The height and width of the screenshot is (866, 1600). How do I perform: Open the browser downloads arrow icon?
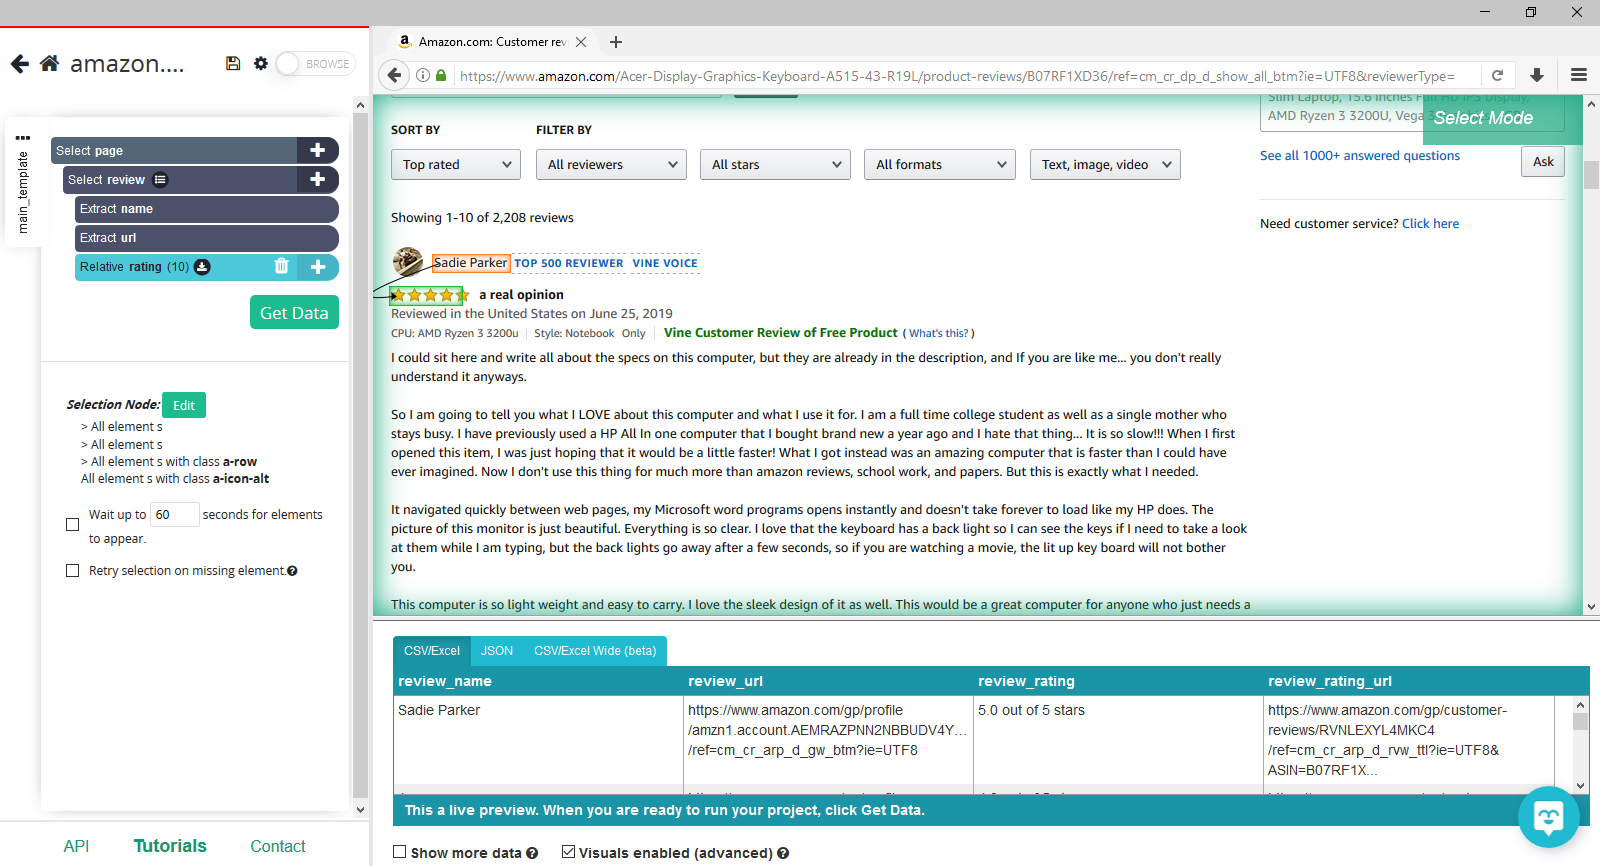tap(1537, 75)
